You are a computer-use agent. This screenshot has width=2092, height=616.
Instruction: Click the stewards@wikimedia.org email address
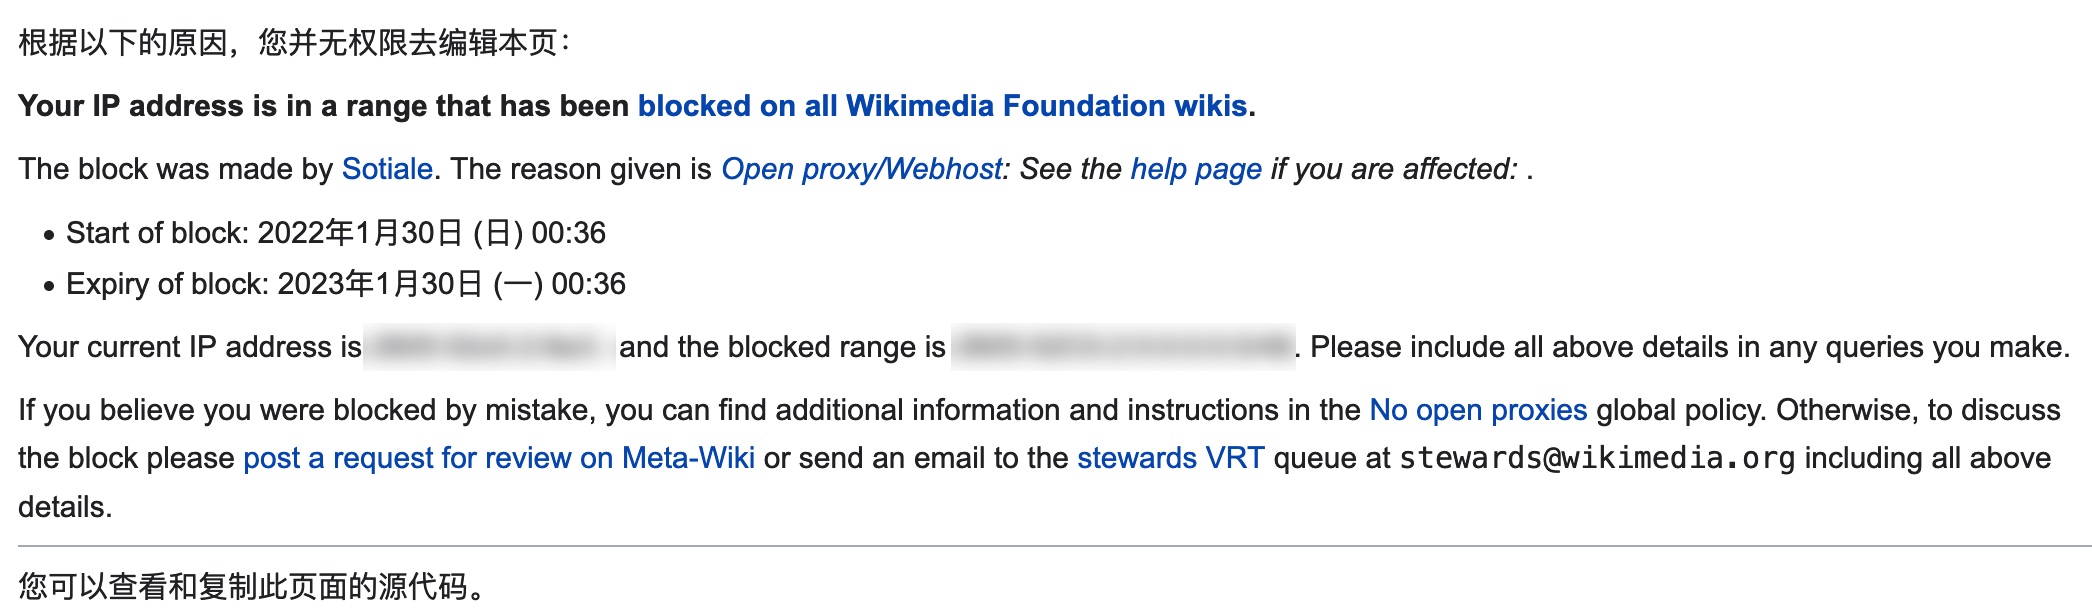(x=1597, y=458)
